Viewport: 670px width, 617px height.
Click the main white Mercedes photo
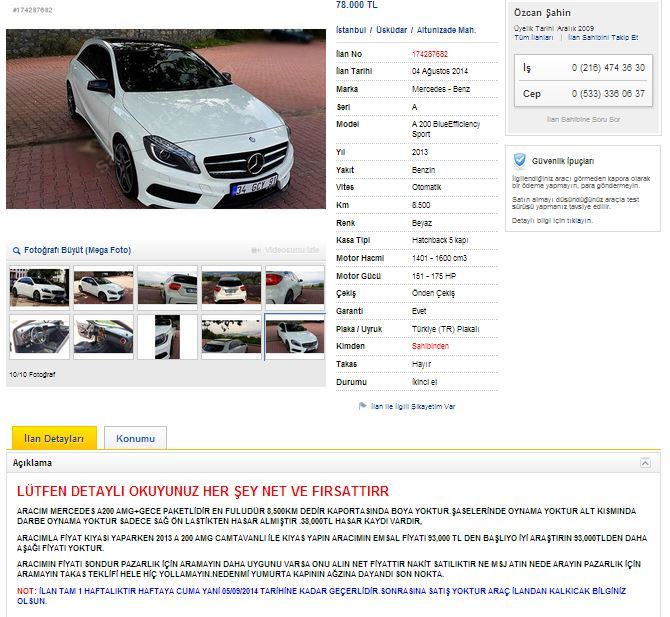(x=166, y=119)
